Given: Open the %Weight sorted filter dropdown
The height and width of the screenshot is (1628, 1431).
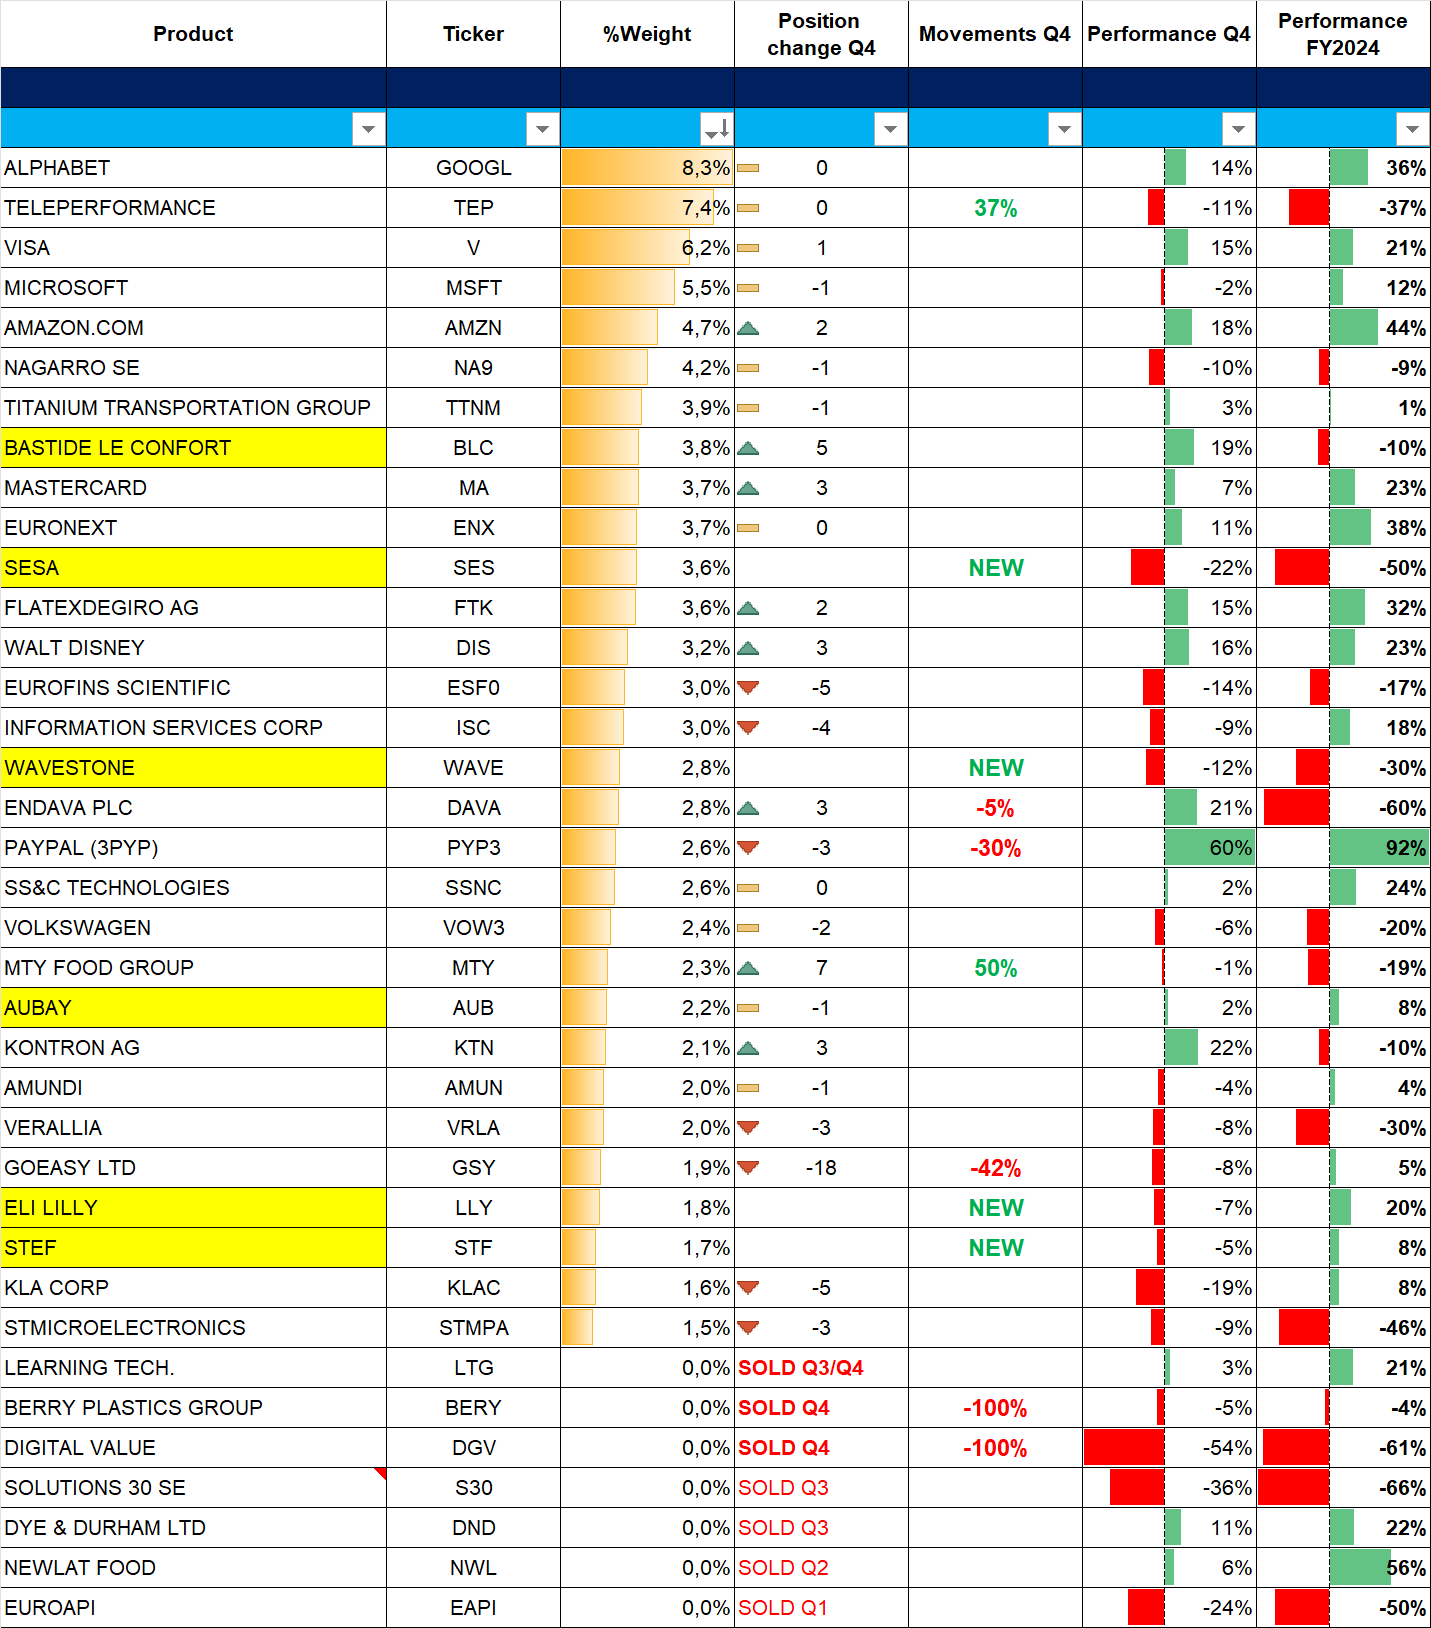Looking at the screenshot, I should click(717, 129).
